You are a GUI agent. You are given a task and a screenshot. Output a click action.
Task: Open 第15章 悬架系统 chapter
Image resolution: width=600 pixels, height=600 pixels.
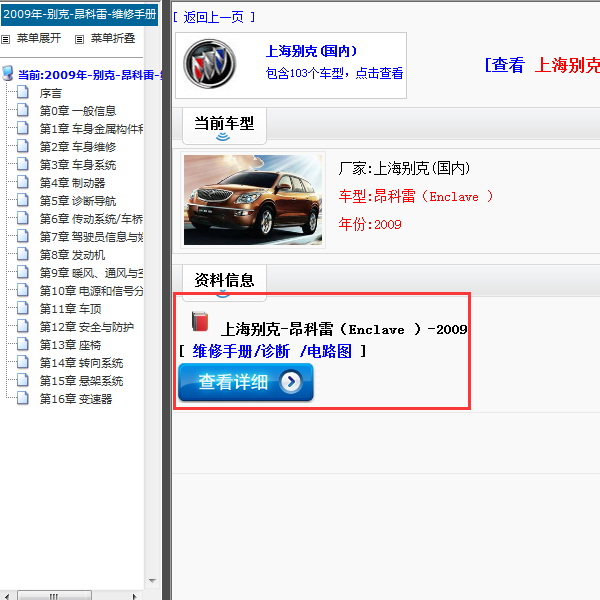82,381
